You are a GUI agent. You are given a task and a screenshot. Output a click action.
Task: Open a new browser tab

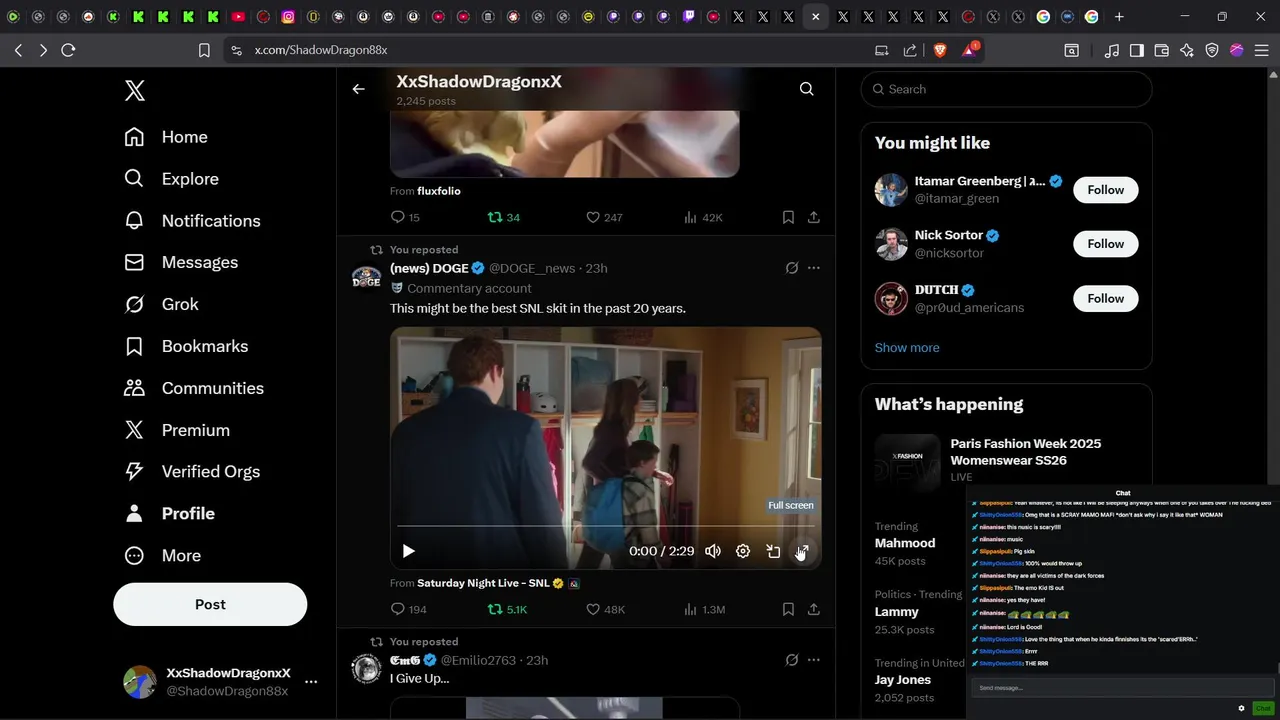pos(1119,17)
